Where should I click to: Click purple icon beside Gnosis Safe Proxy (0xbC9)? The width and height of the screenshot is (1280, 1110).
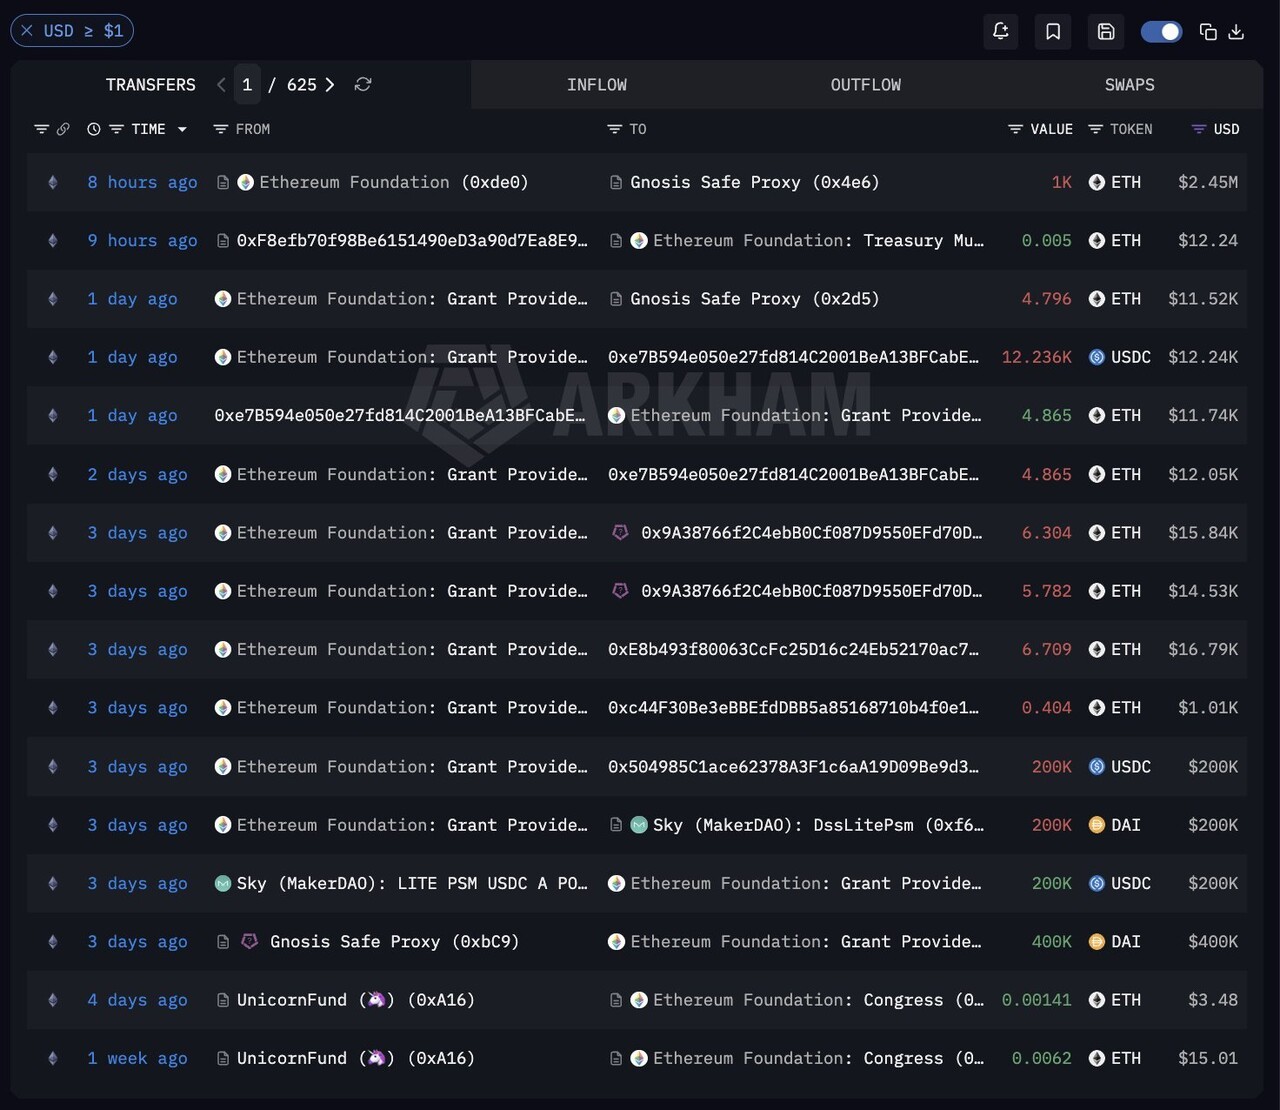(250, 941)
